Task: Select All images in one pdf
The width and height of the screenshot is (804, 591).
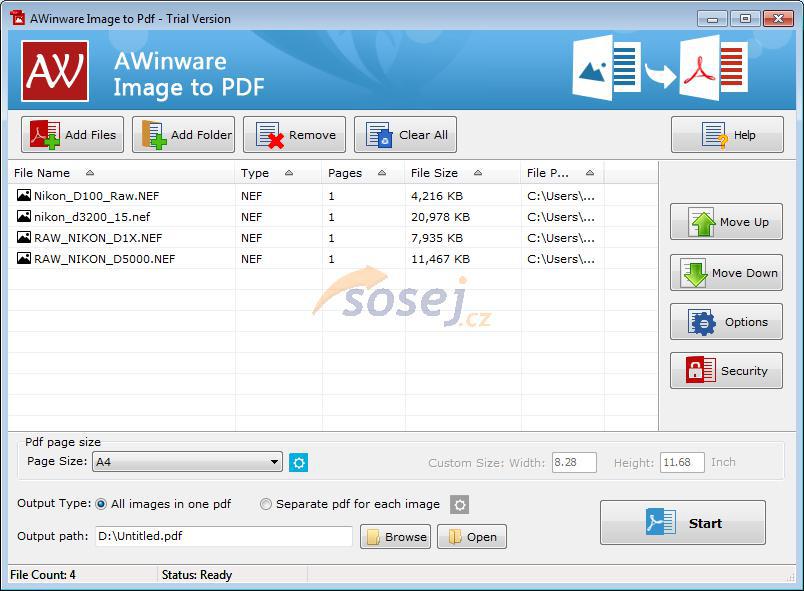Action: (x=101, y=504)
